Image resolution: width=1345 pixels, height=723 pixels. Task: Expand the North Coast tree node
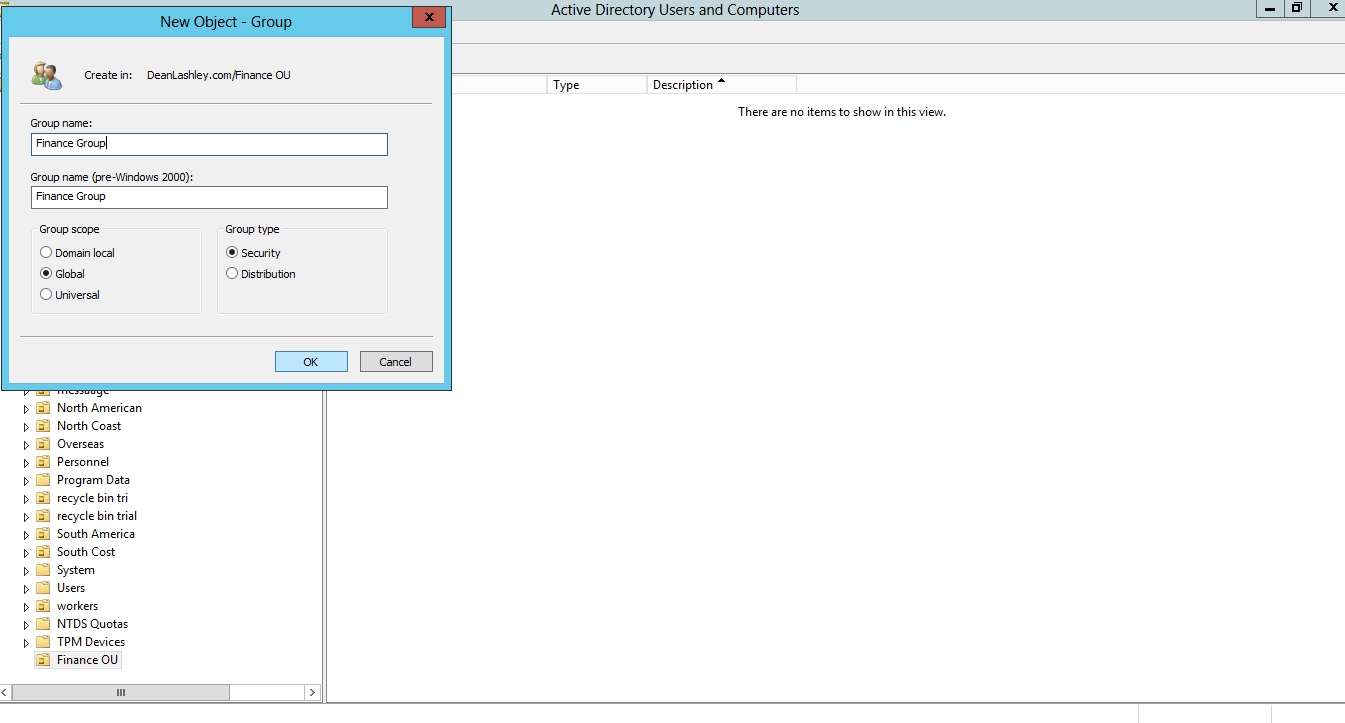point(27,427)
